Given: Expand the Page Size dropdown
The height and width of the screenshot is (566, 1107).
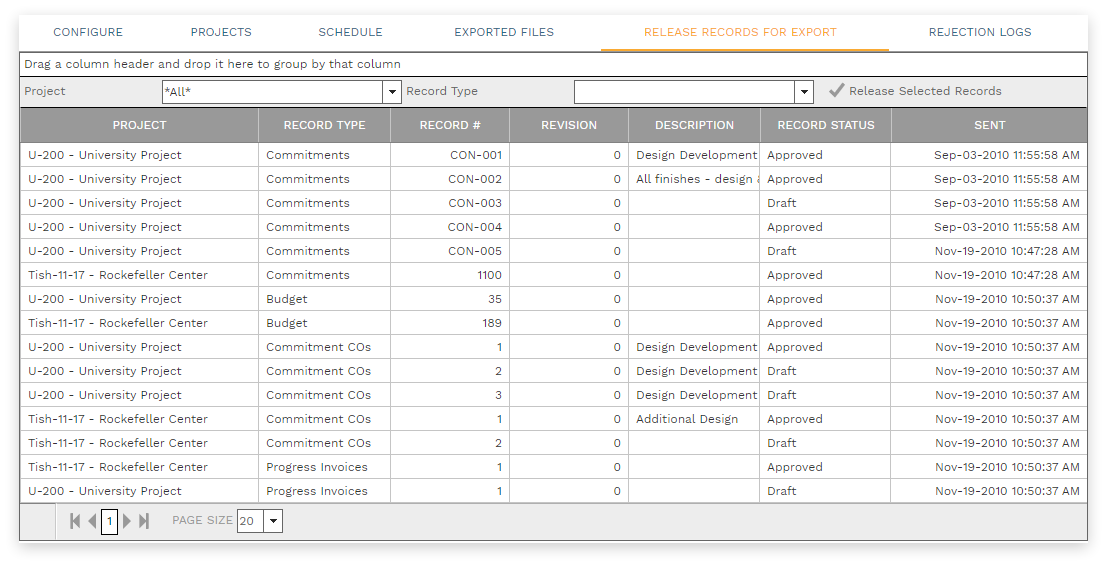Looking at the screenshot, I should tap(273, 522).
